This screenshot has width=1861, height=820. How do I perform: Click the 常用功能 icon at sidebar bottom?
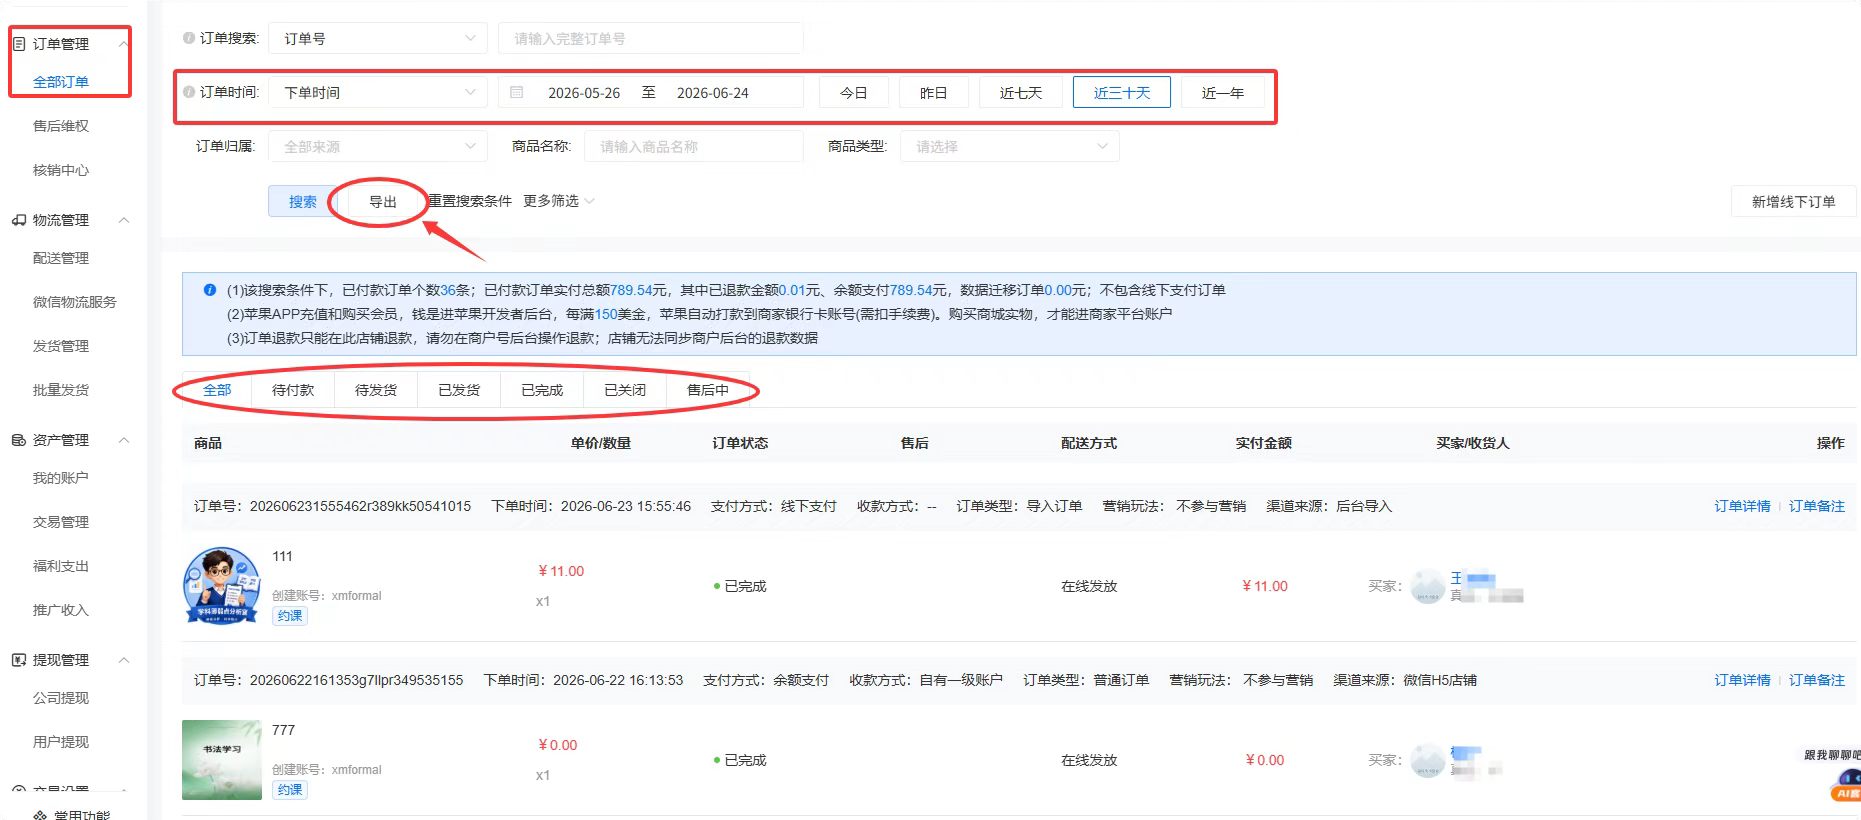tap(40, 815)
